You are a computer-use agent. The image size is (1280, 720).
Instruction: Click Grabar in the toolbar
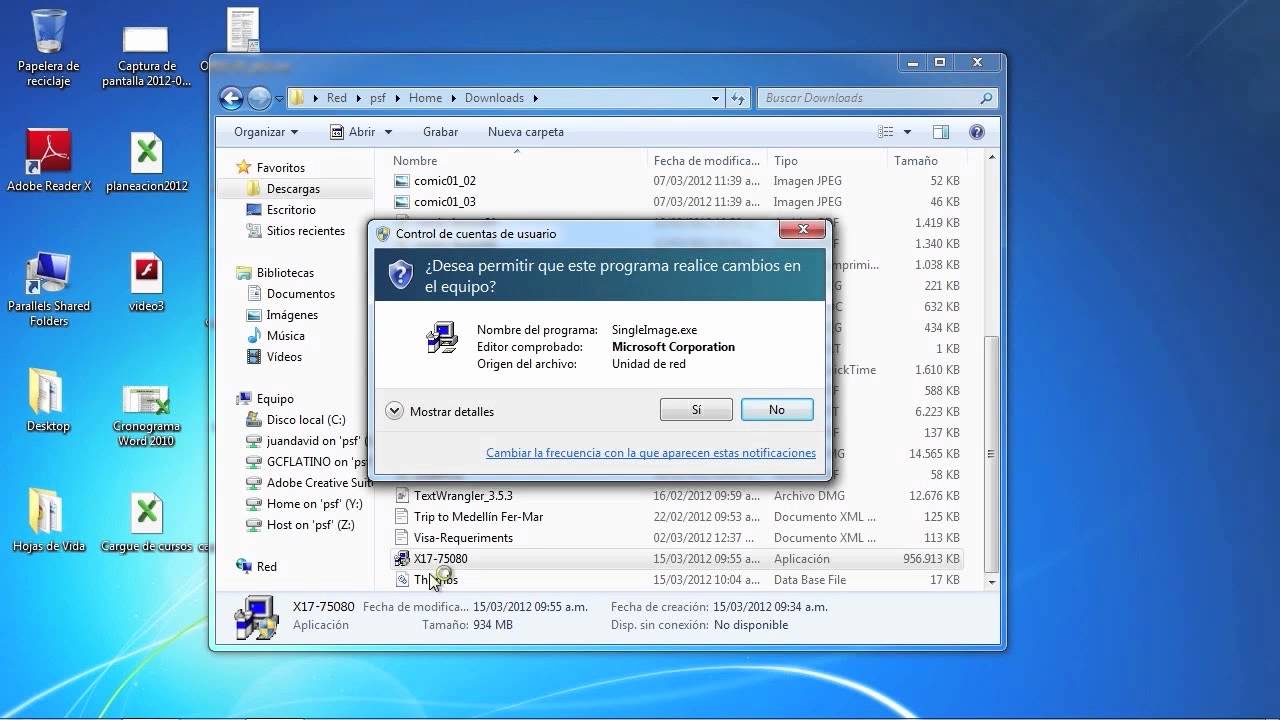pos(440,132)
